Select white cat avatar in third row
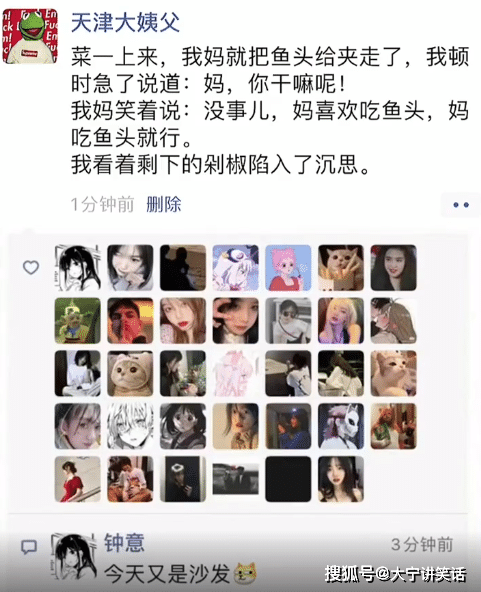Viewport: 481px width, 592px height. pos(393,373)
